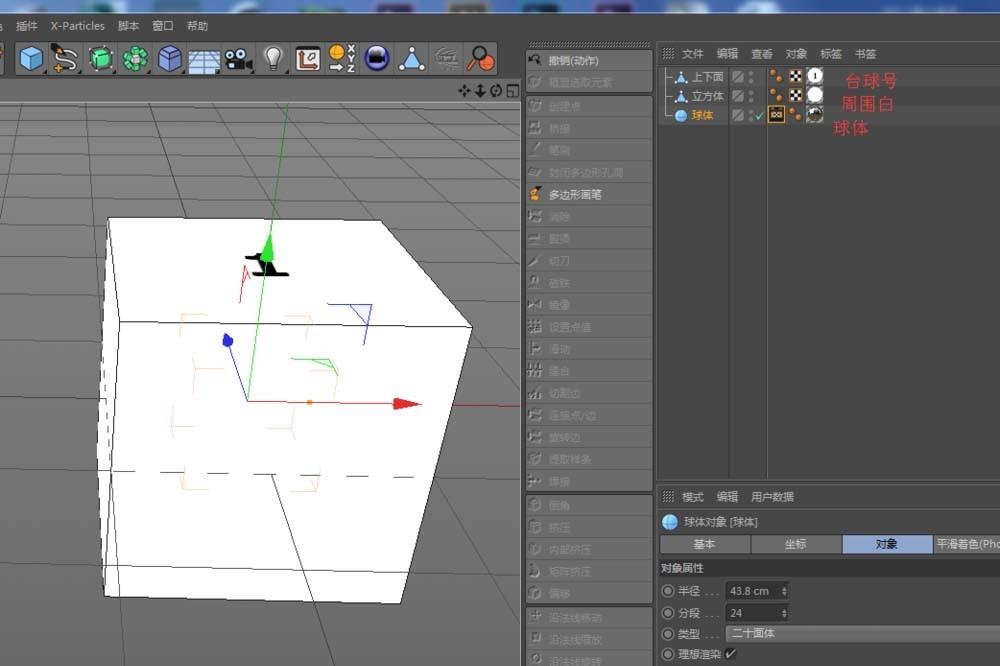Switch to the 坐标 tab in attributes
This screenshot has width=1000, height=666.
(x=796, y=544)
